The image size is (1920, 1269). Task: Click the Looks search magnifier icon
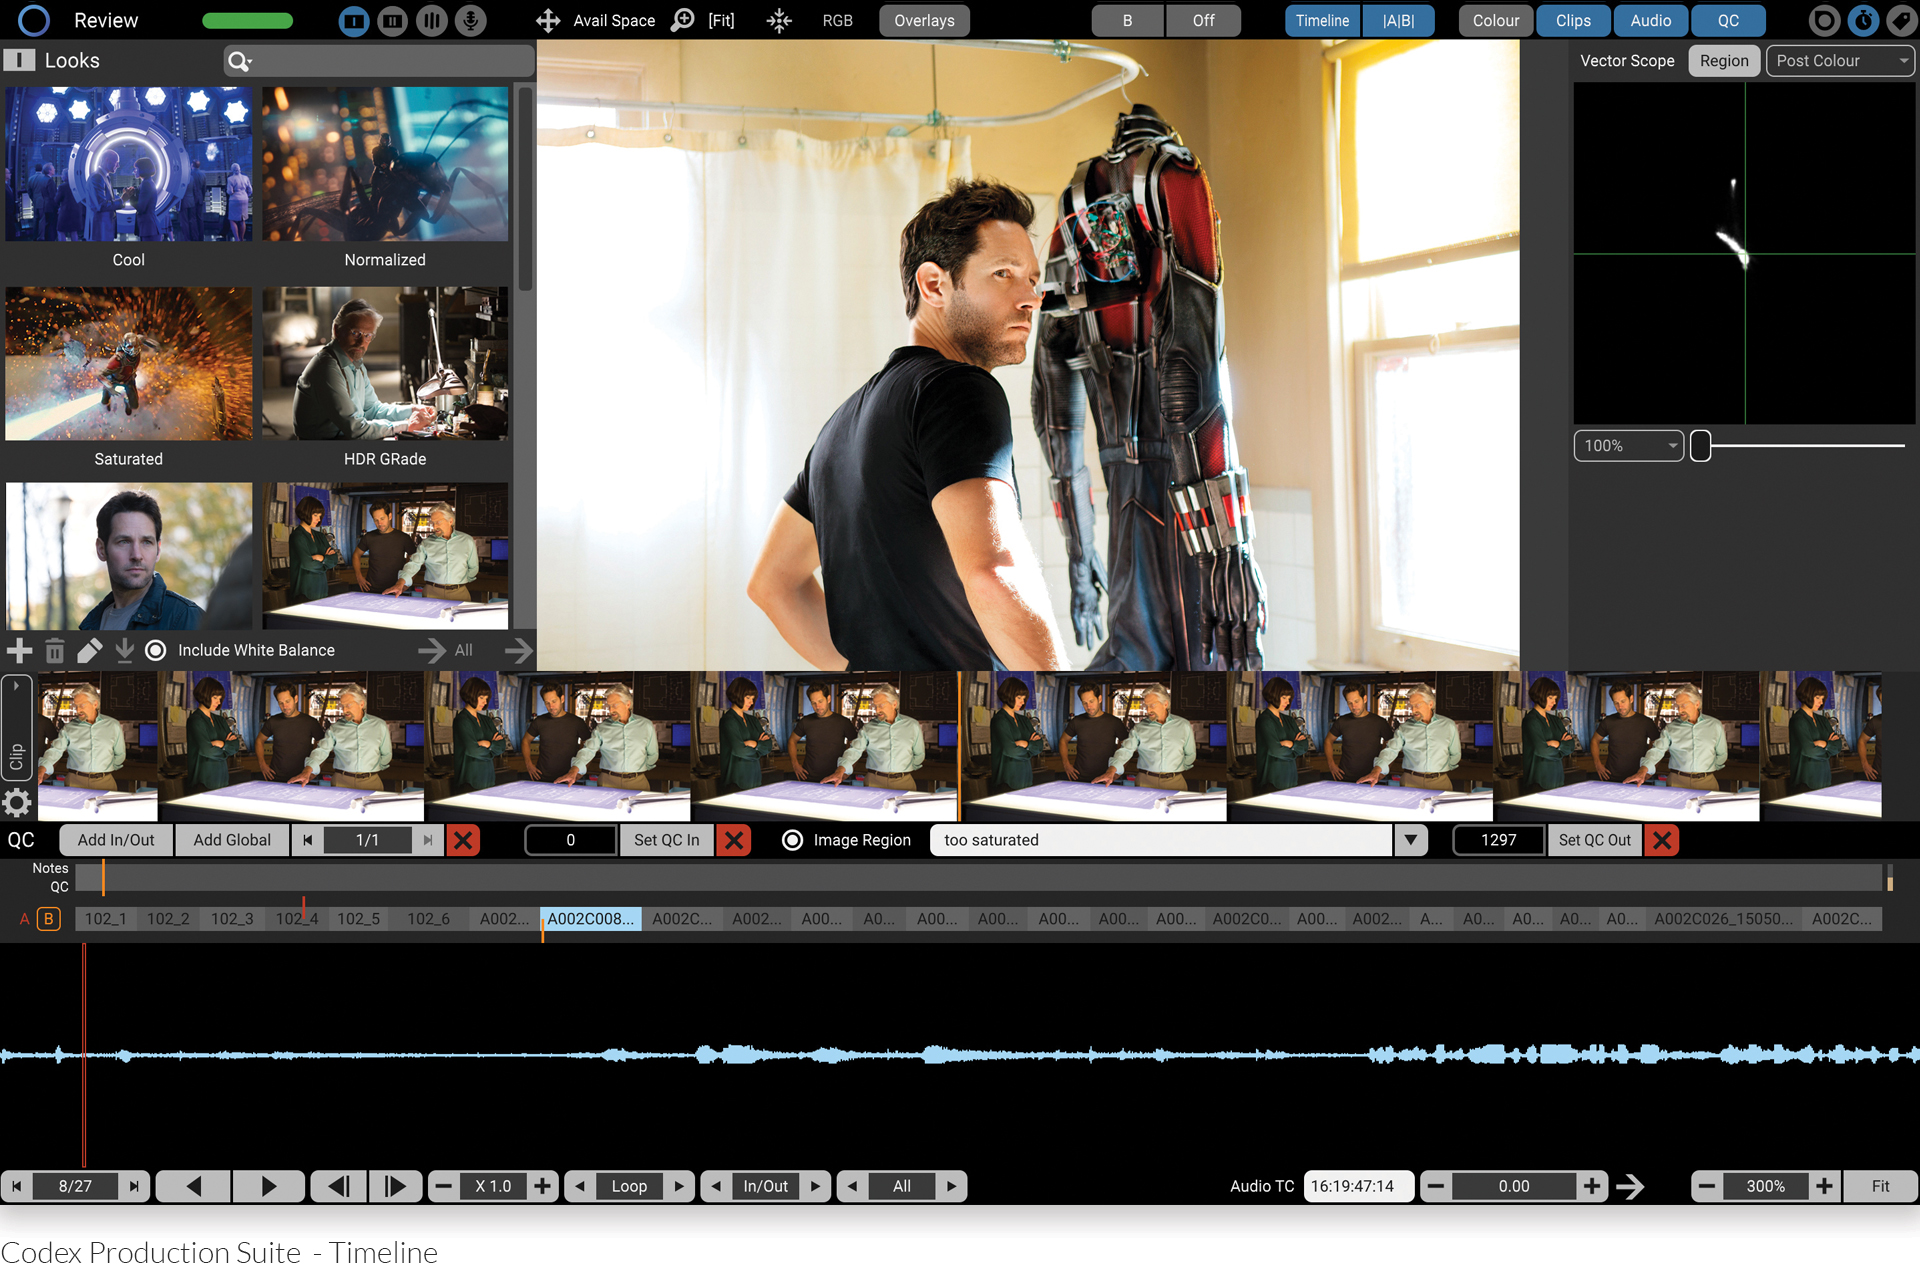pyautogui.click(x=239, y=62)
